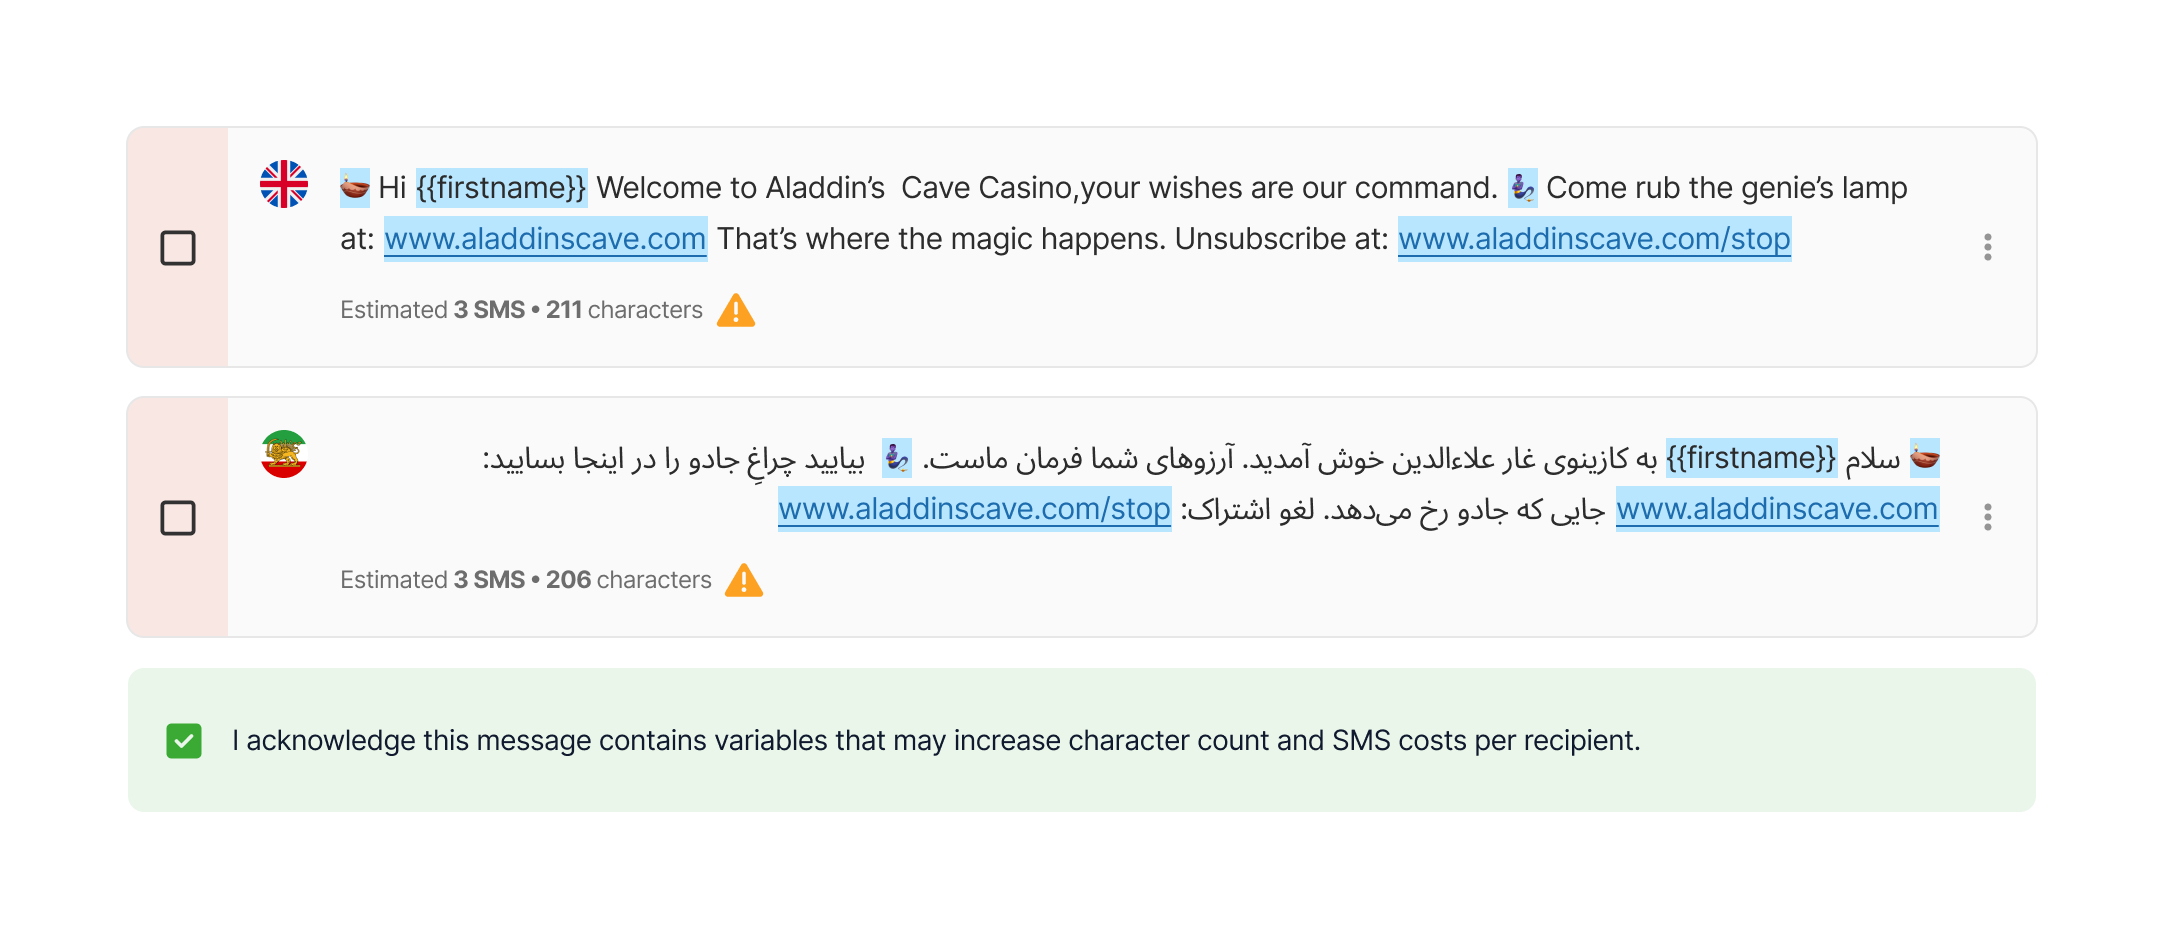The width and height of the screenshot is (2164, 940).
Task: Click www.aladdinscave.com/stop in the Persian message
Action: [x=975, y=510]
